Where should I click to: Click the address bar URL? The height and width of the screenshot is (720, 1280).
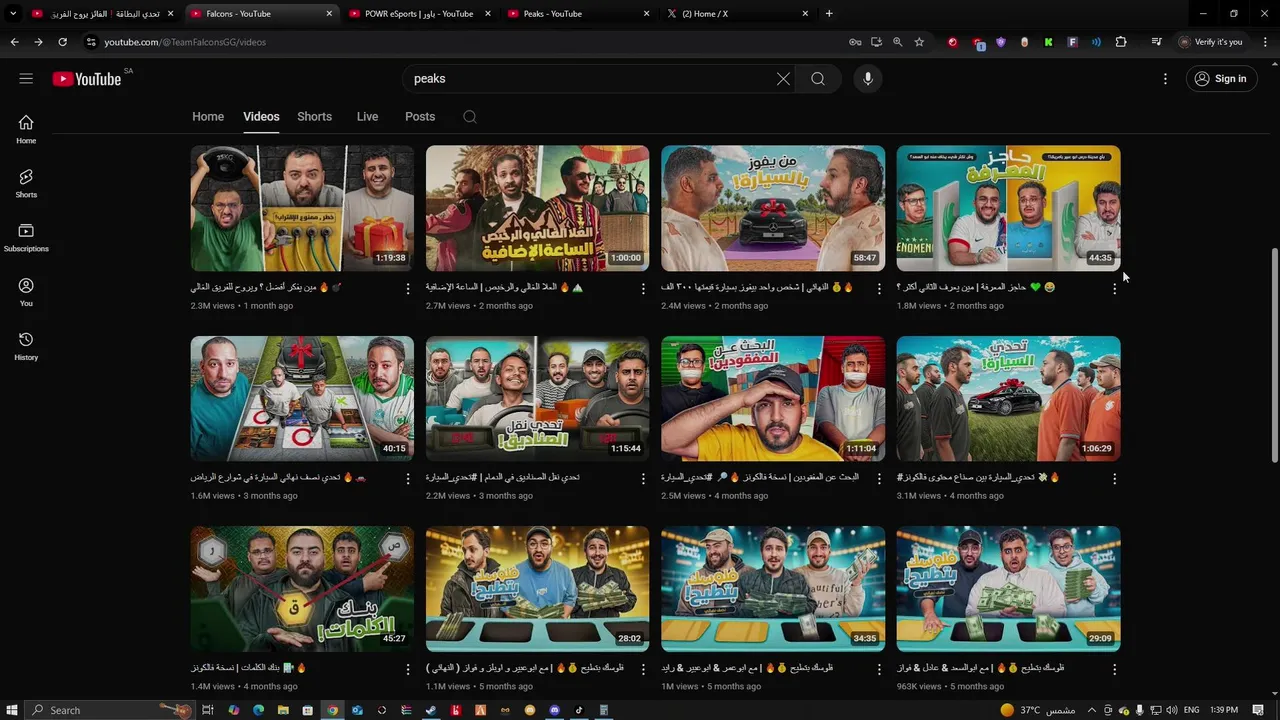[185, 42]
